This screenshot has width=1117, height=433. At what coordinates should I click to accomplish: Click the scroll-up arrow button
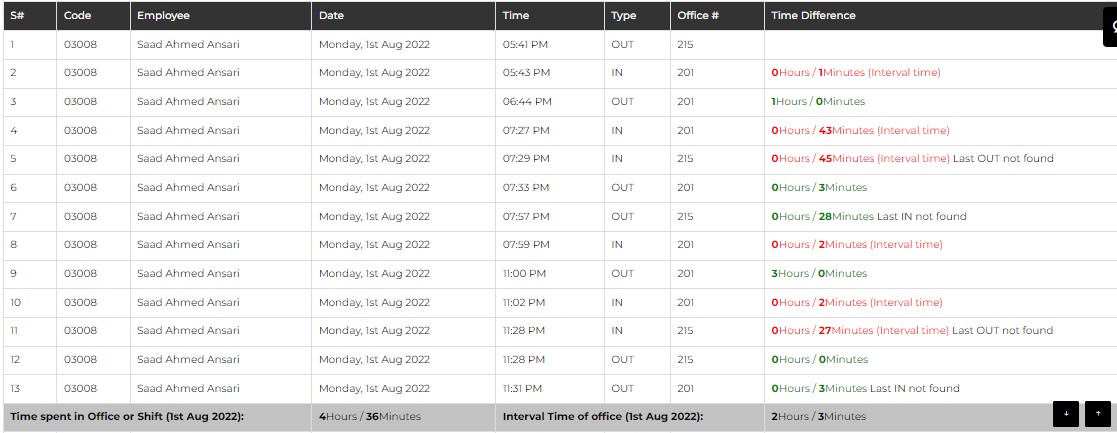(x=1098, y=413)
